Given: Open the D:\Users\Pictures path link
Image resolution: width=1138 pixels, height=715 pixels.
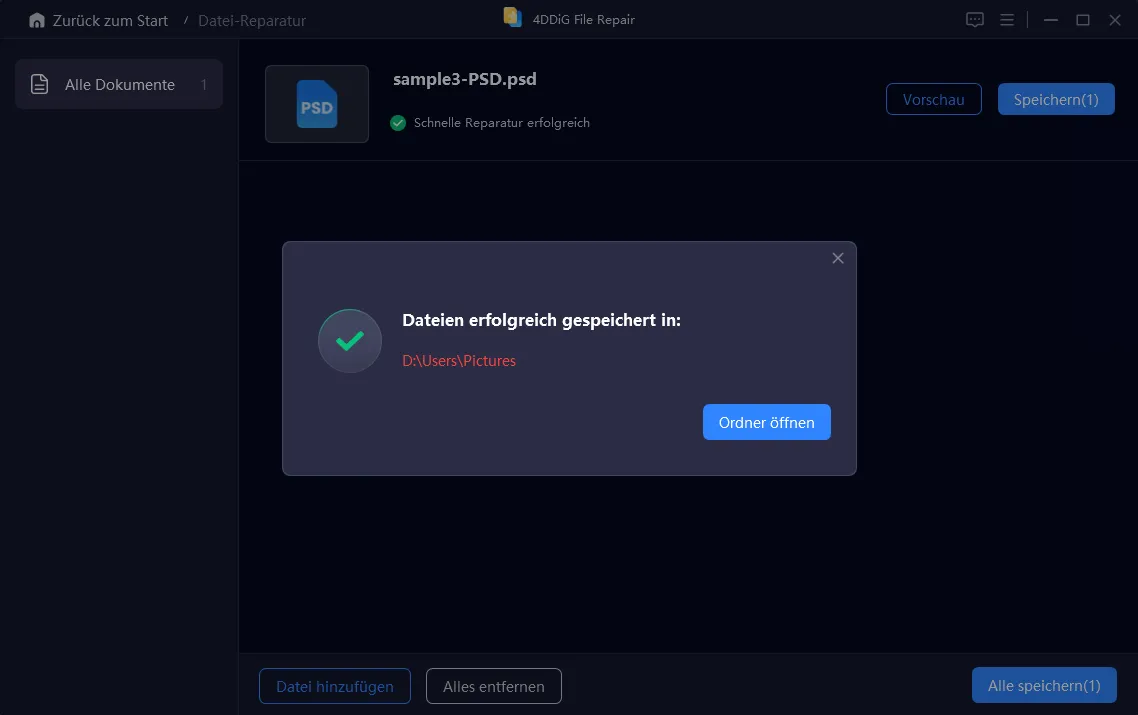Looking at the screenshot, I should [x=459, y=361].
